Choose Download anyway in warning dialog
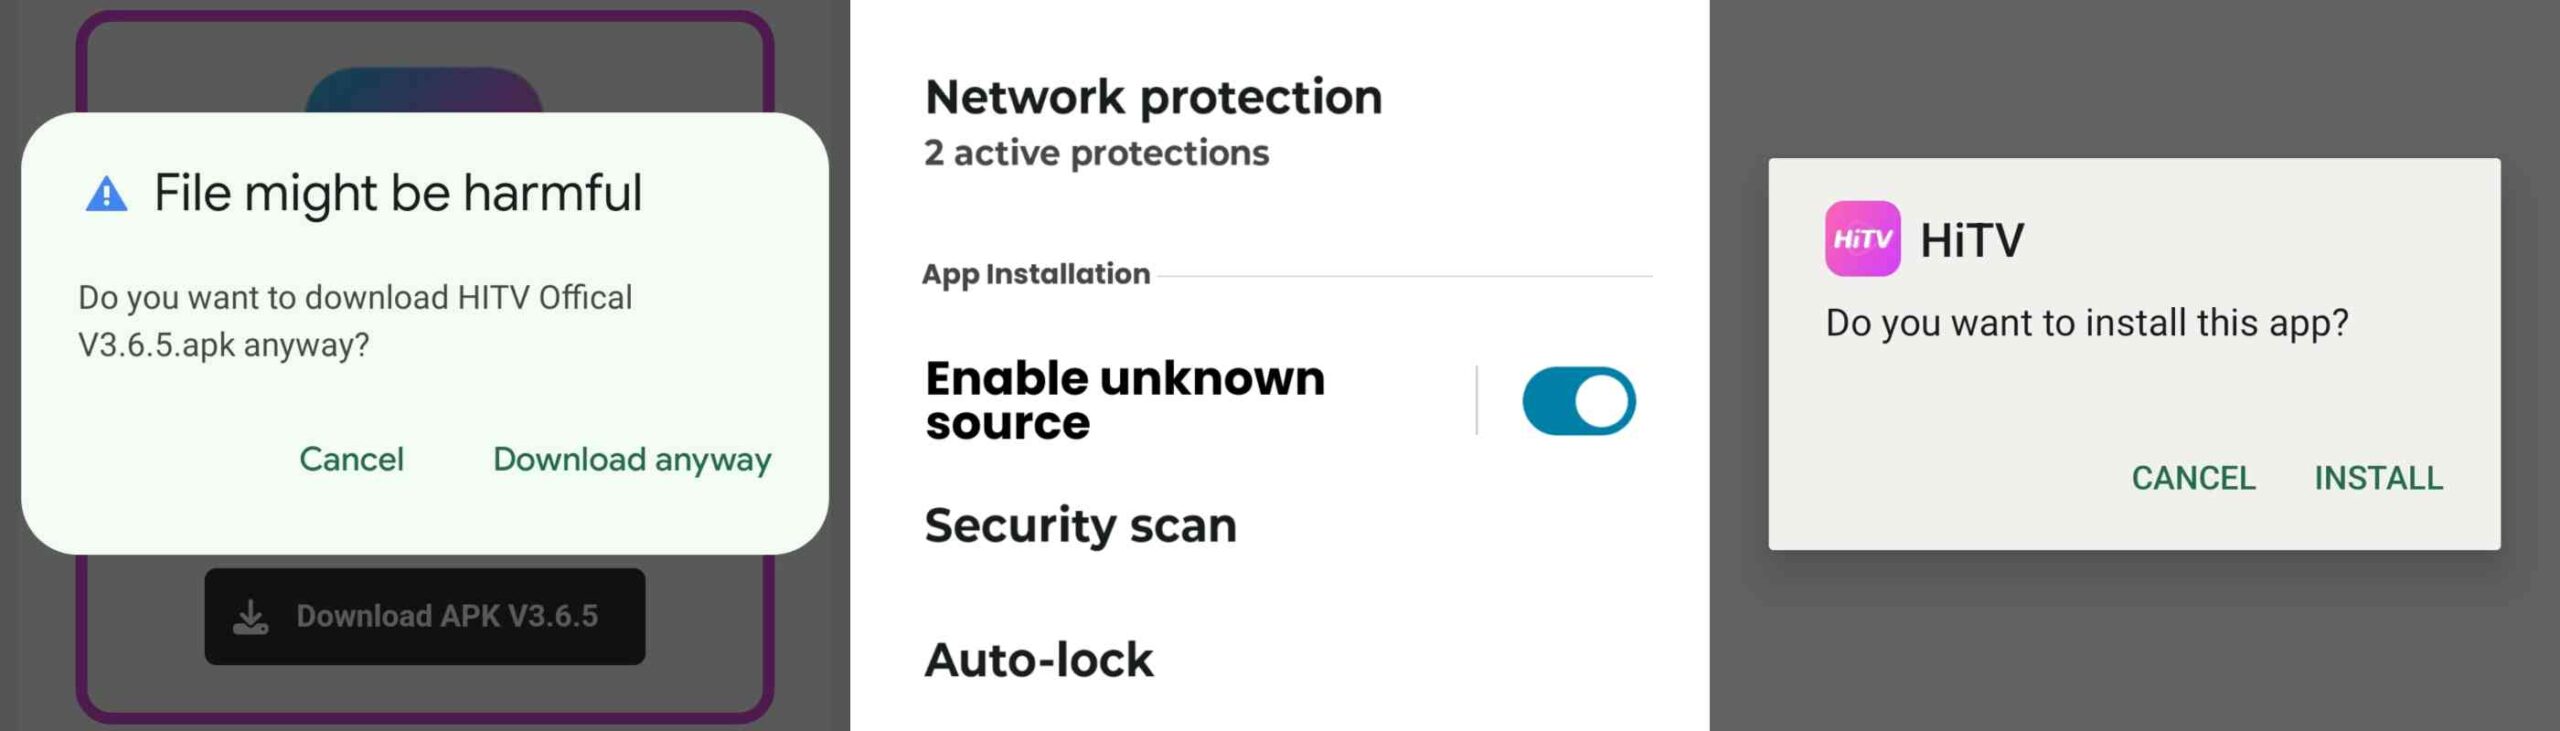 point(632,459)
